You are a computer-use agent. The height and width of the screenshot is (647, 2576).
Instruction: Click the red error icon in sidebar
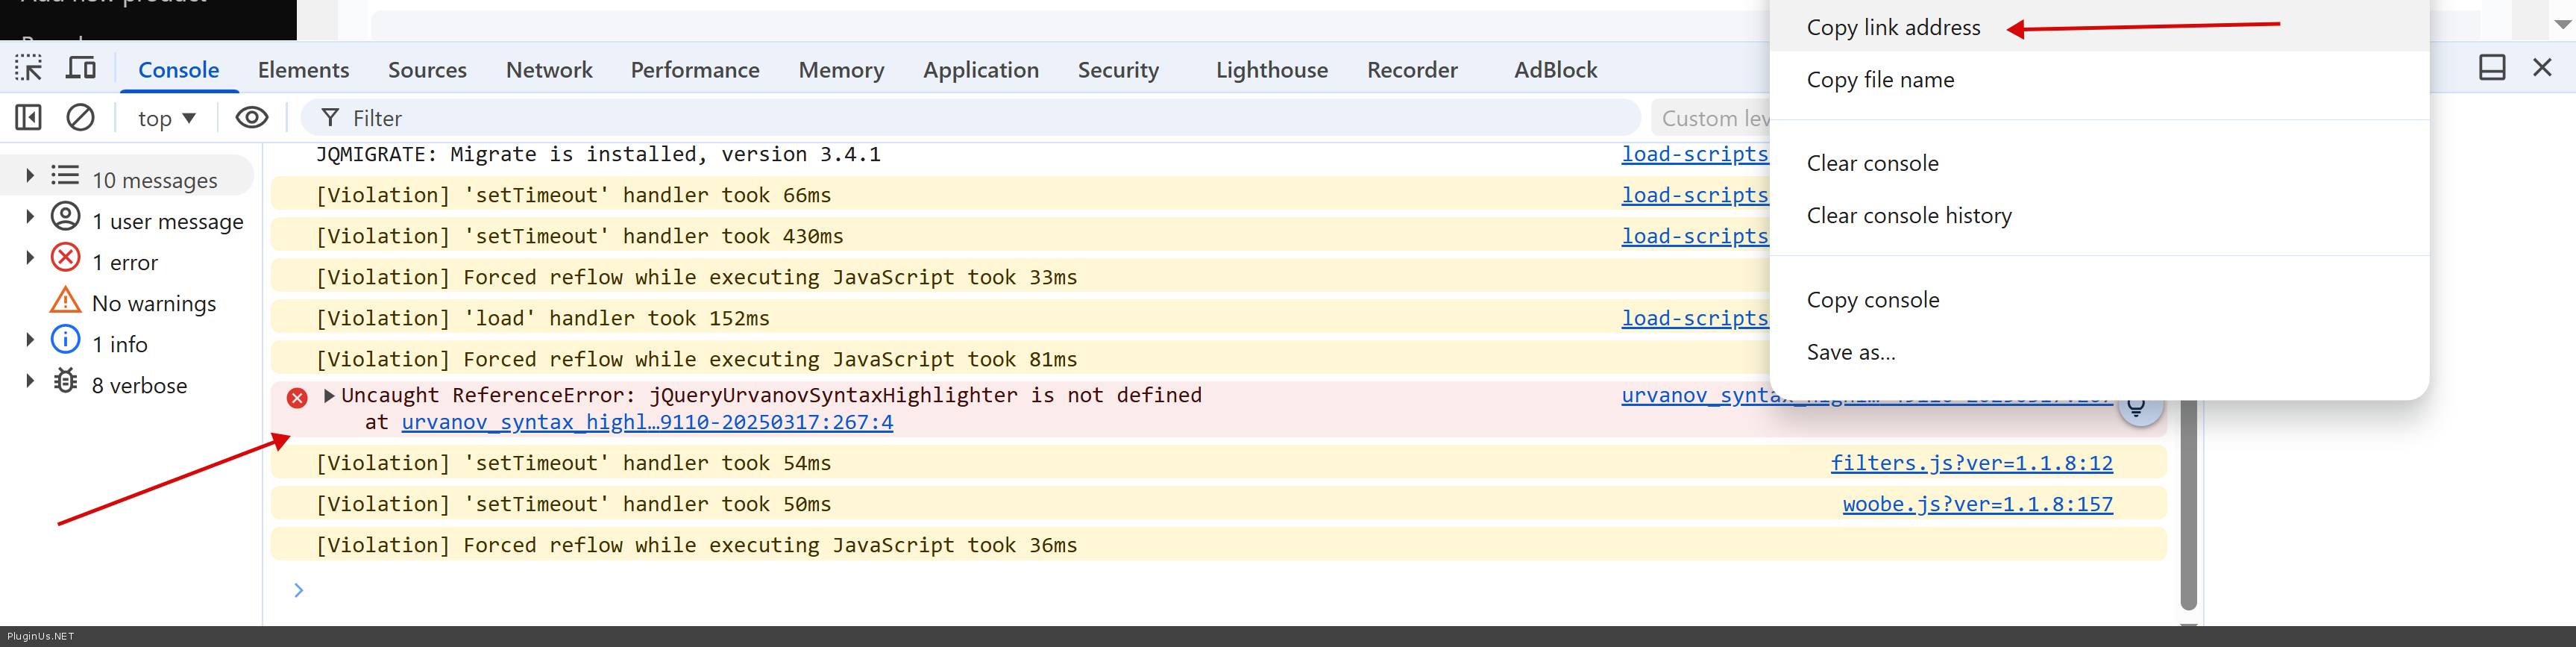tap(66, 258)
